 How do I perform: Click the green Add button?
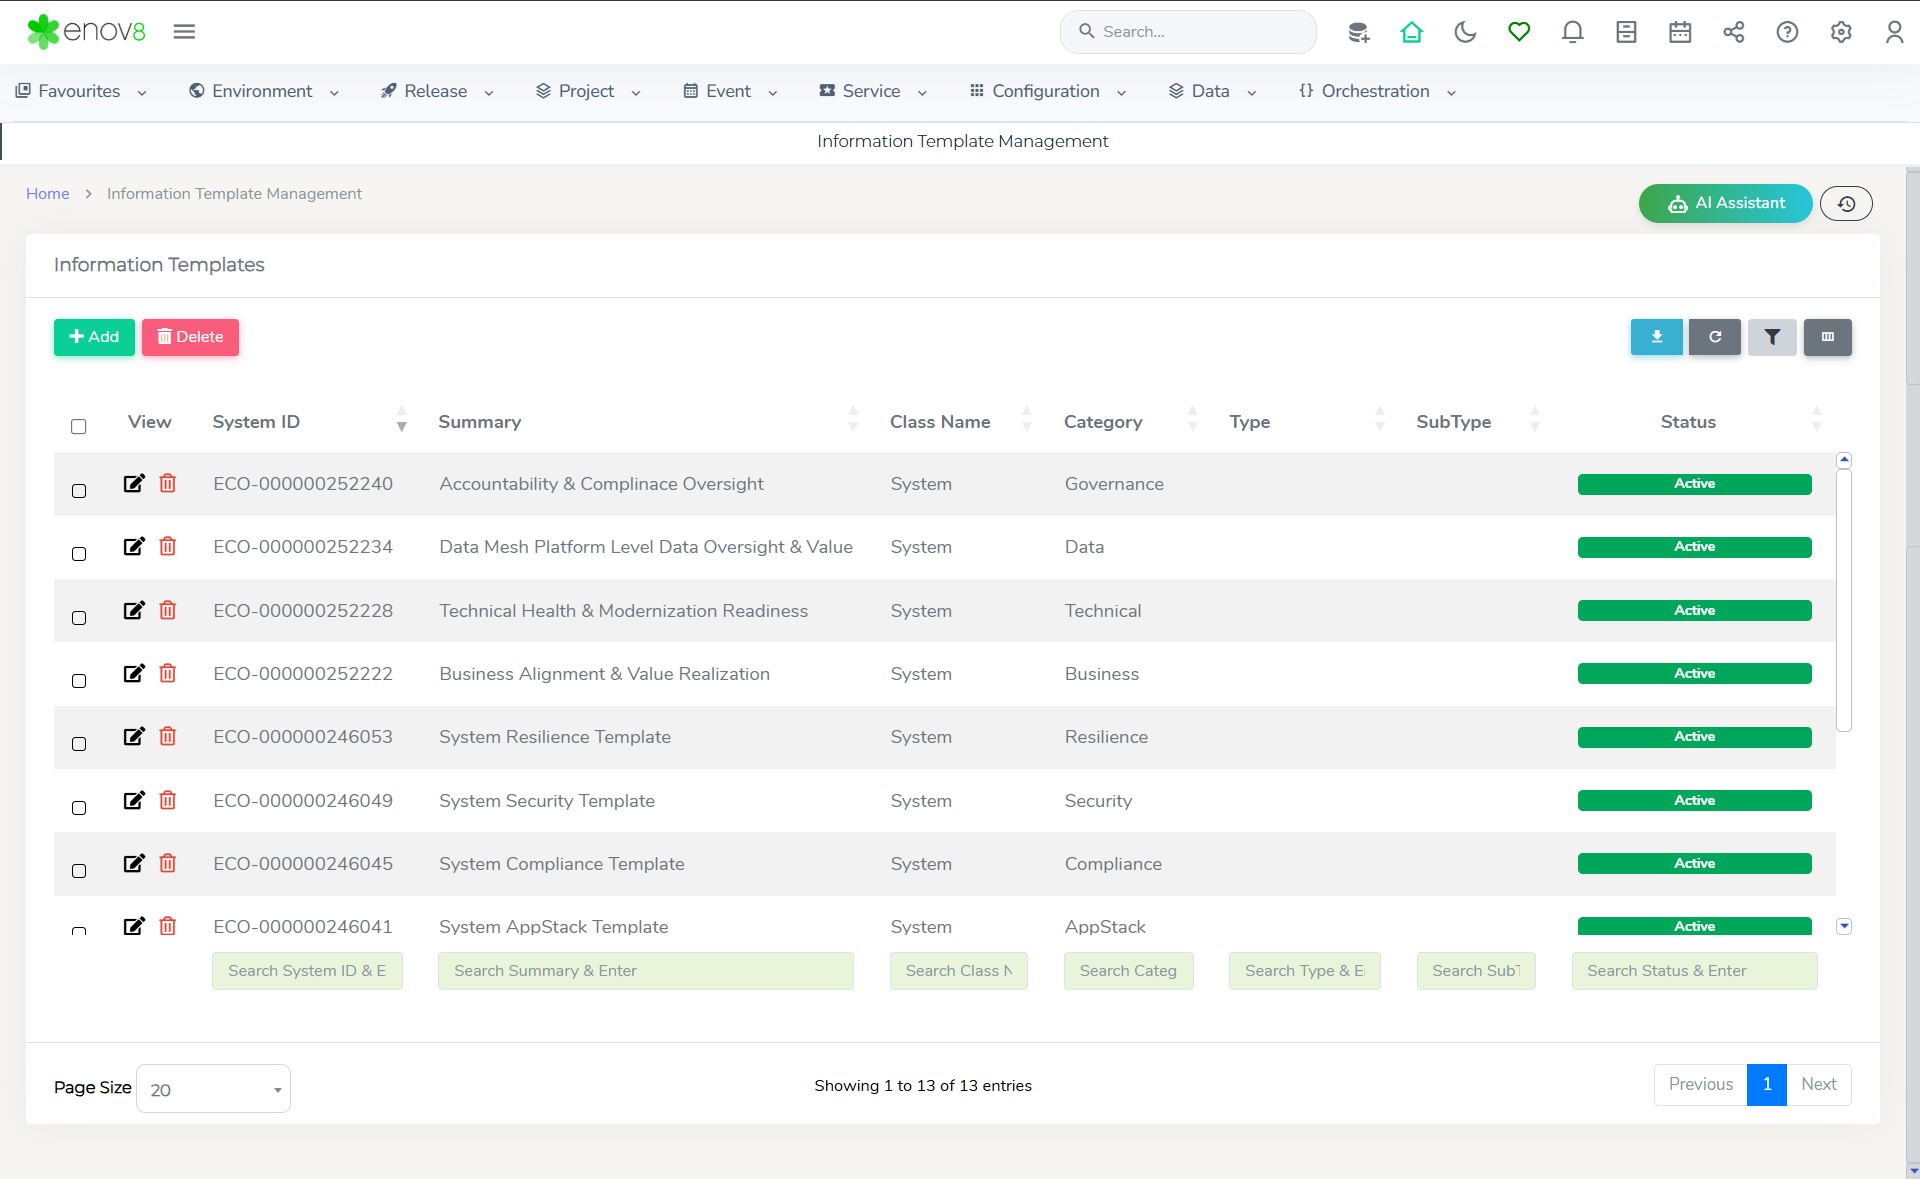click(x=94, y=337)
